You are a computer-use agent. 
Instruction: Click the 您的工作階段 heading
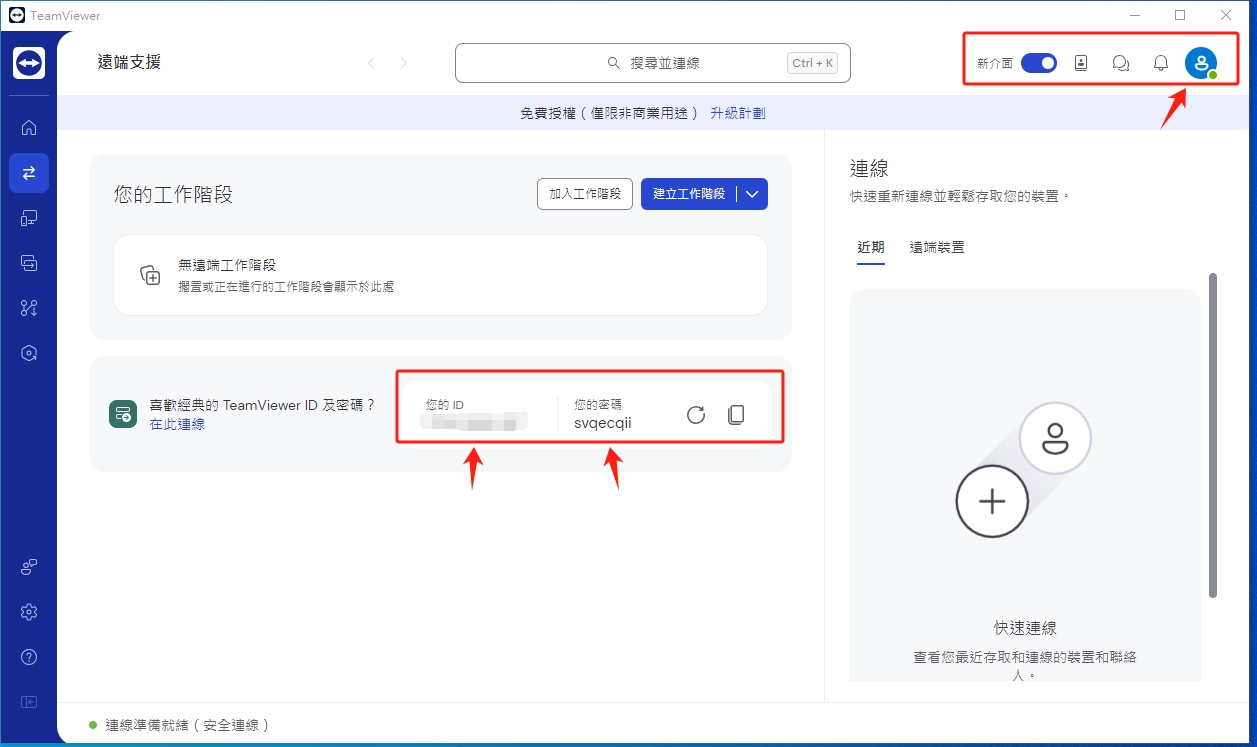[x=173, y=194]
